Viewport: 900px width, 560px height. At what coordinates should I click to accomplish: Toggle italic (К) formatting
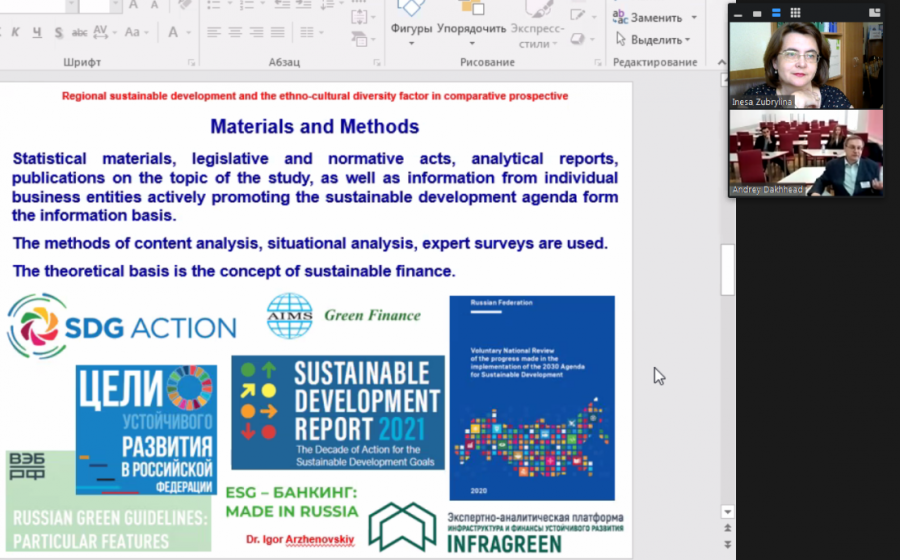(x=15, y=32)
